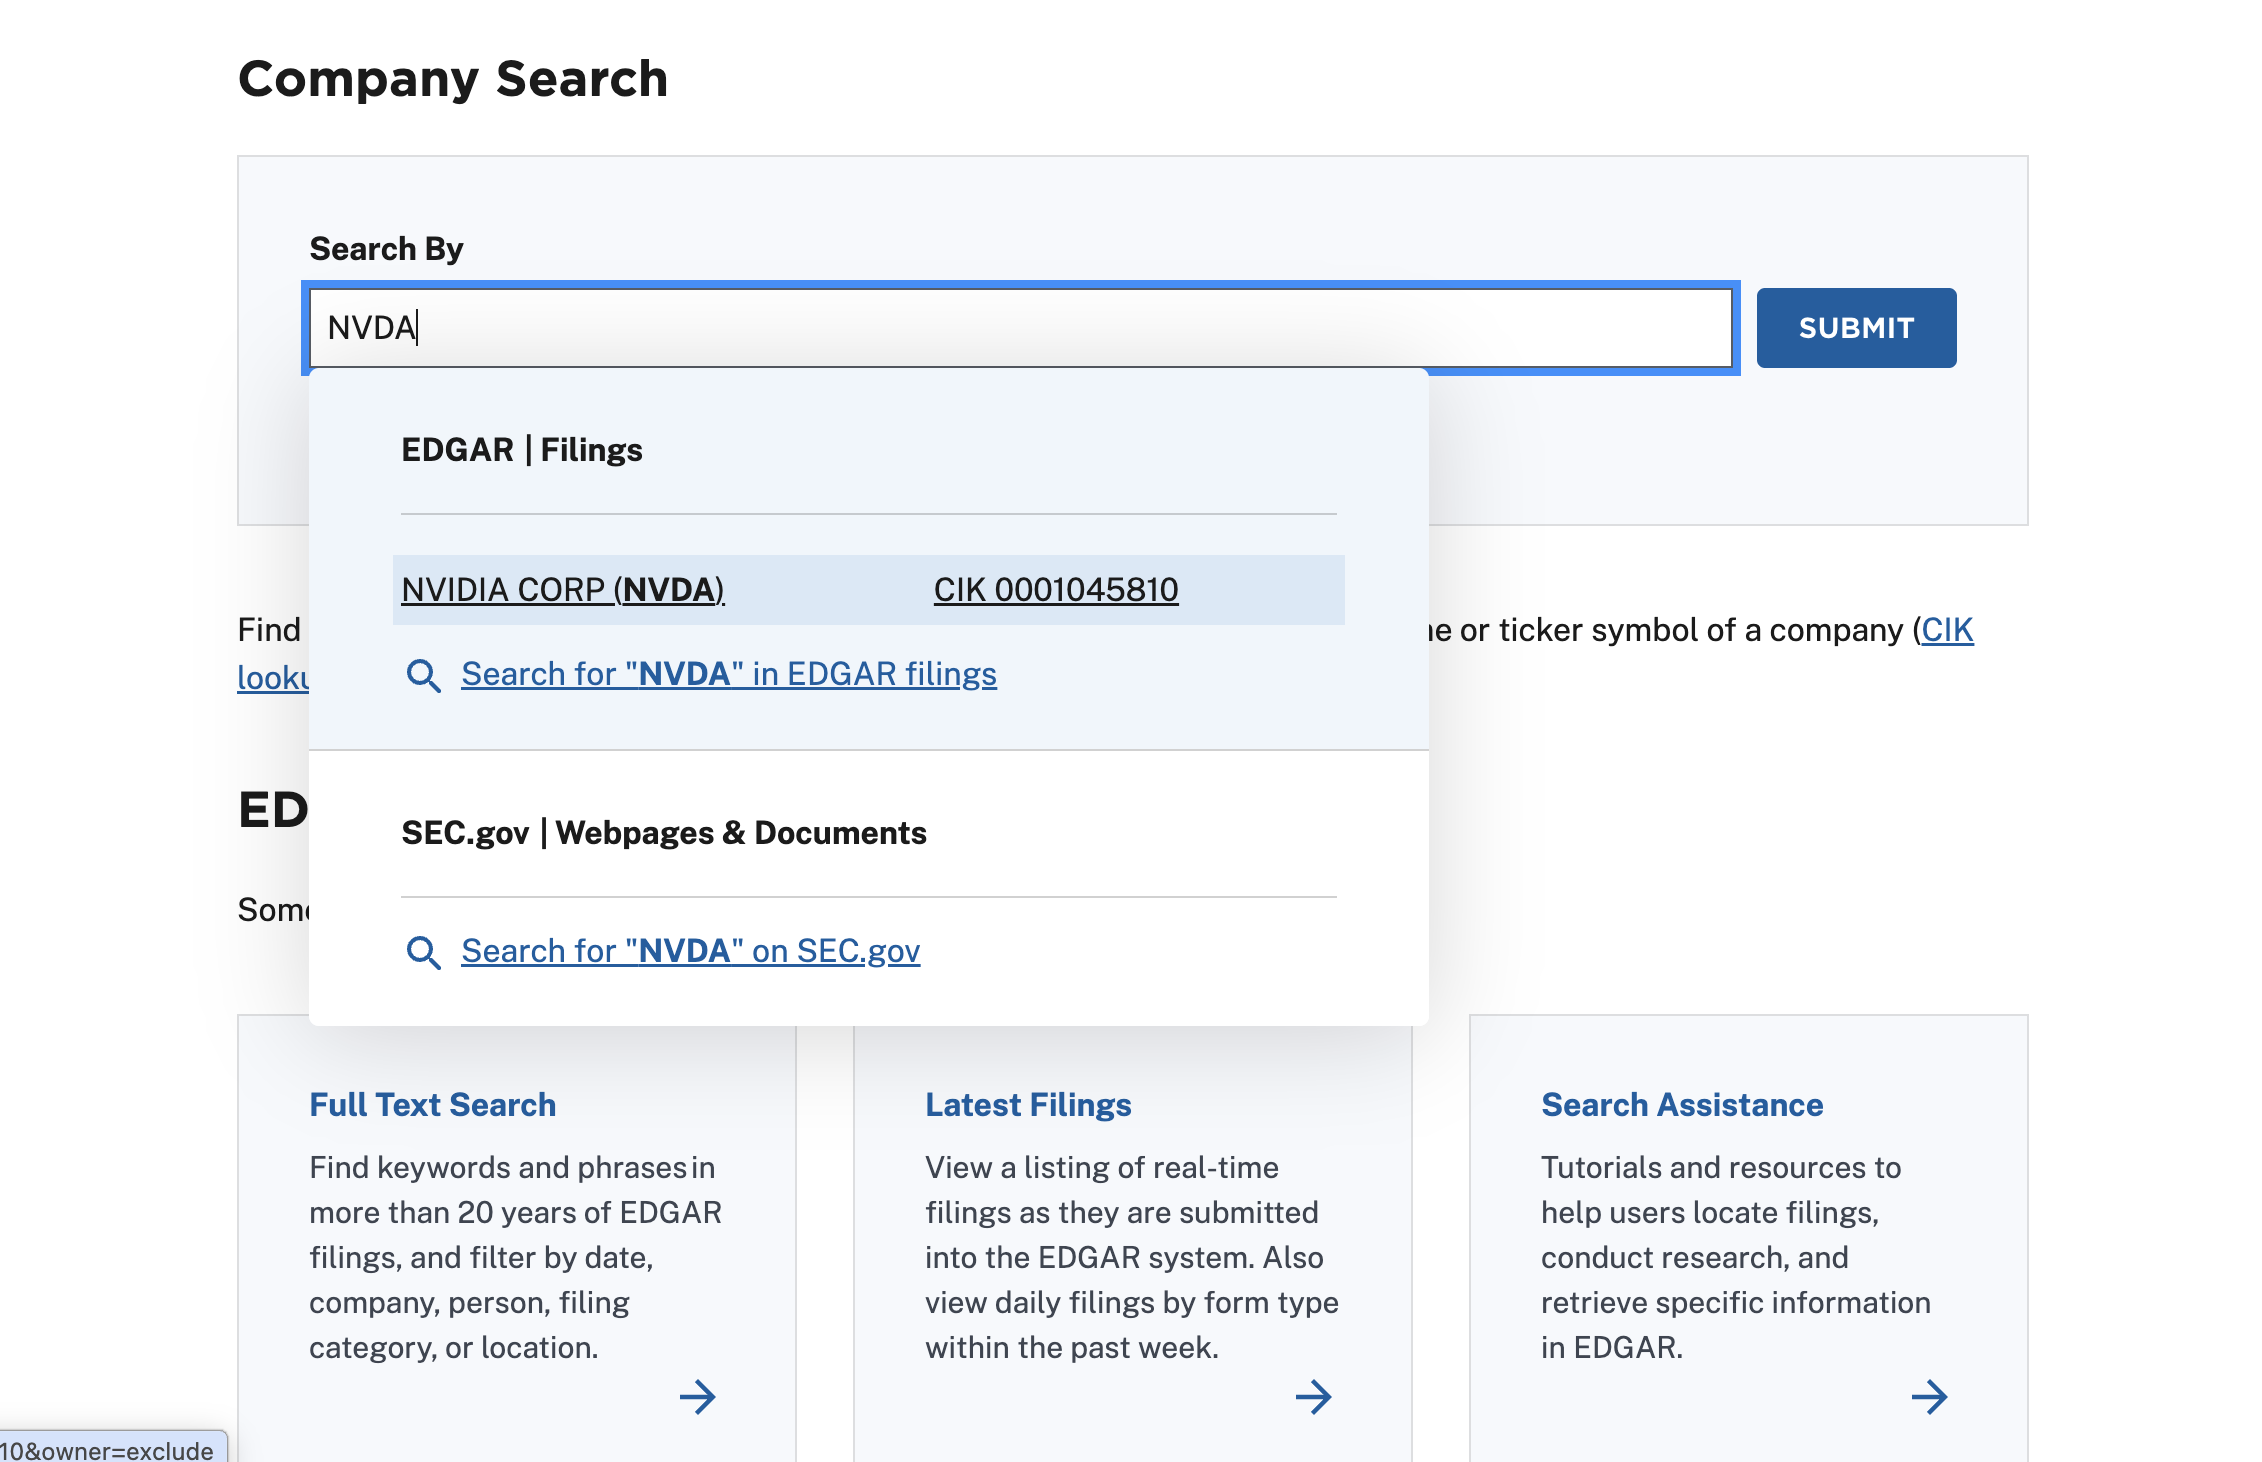Open the Latest Filings card heading

[x=1028, y=1105]
